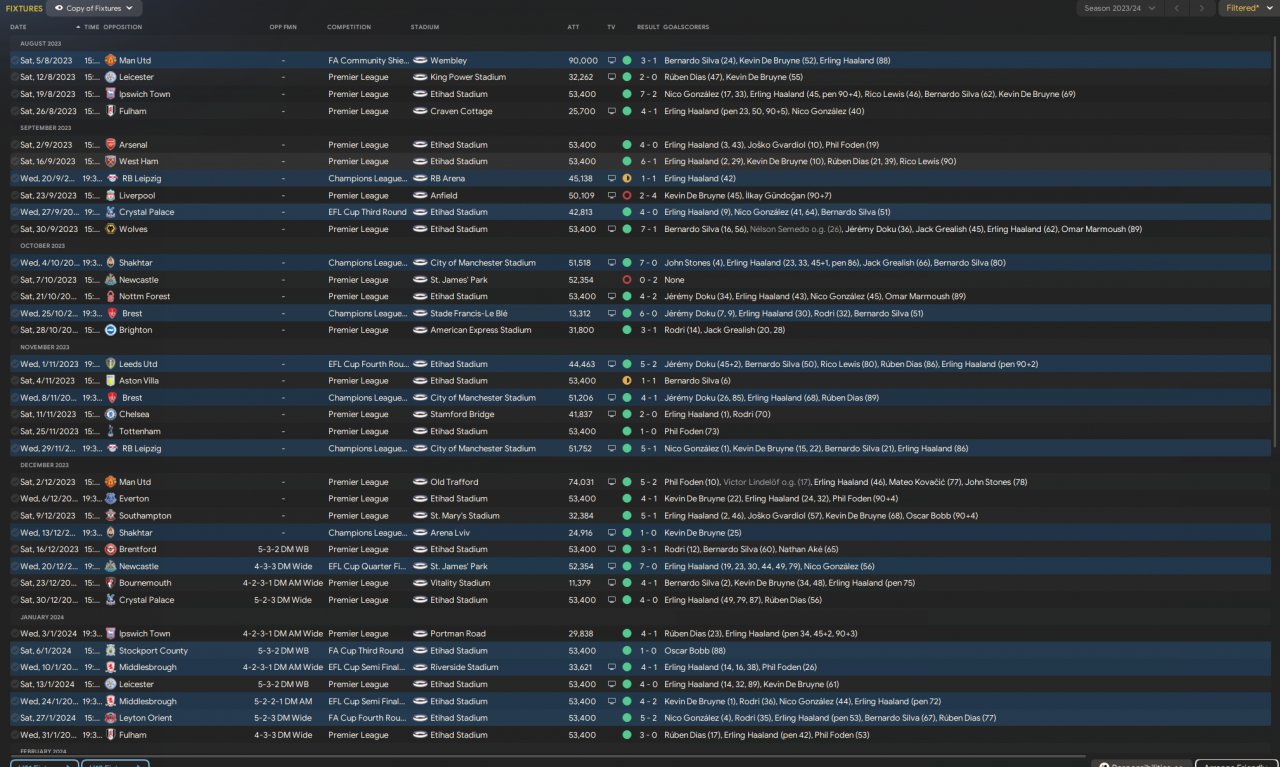1280x767 pixels.
Task: Click the 74,031 attendance value
Action: click(x=580, y=482)
